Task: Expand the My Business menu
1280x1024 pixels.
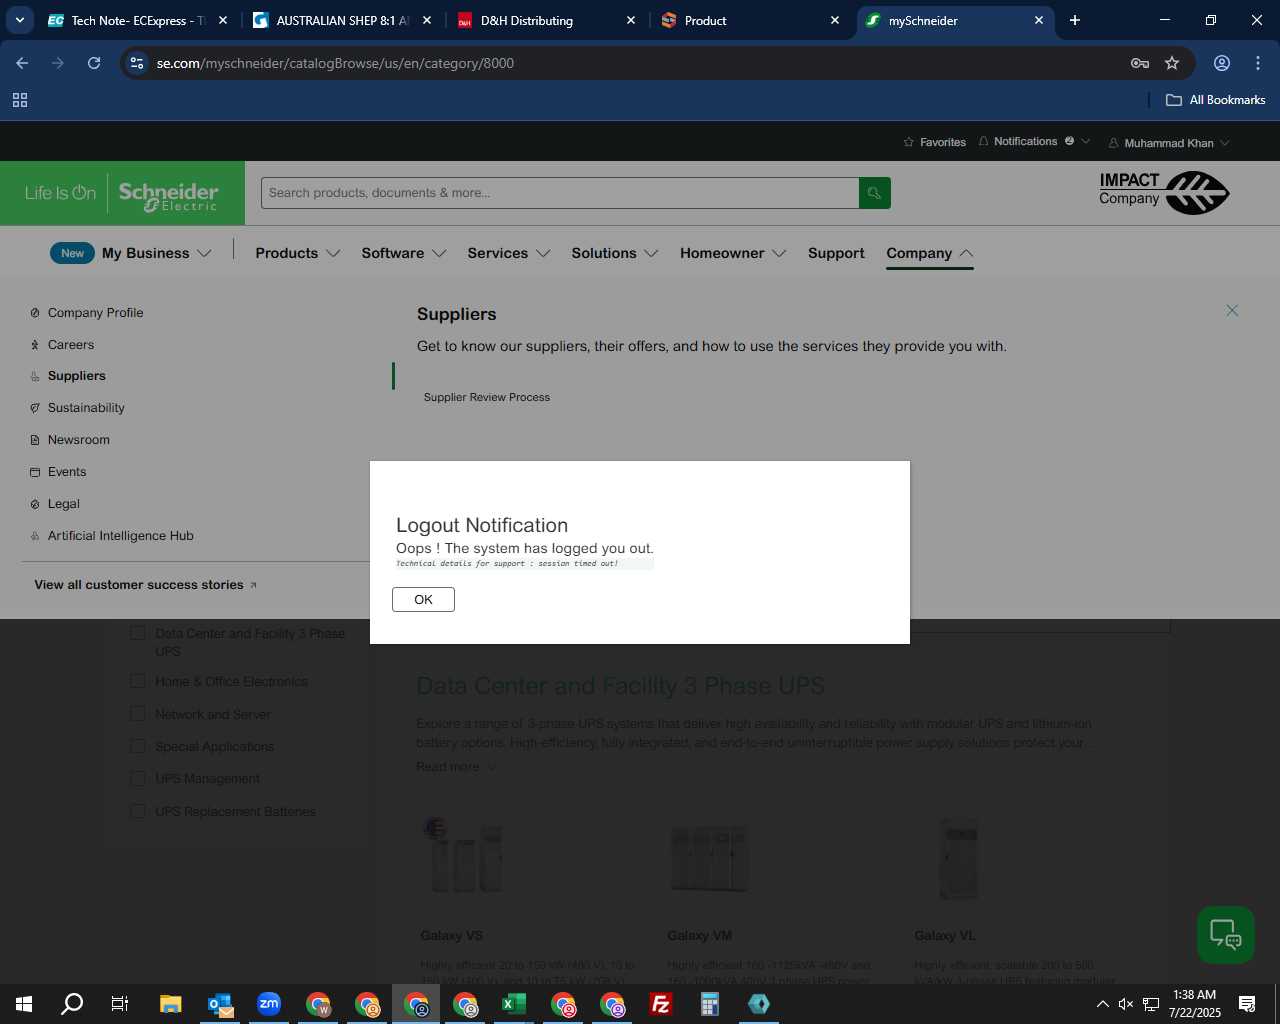Action: click(x=156, y=253)
